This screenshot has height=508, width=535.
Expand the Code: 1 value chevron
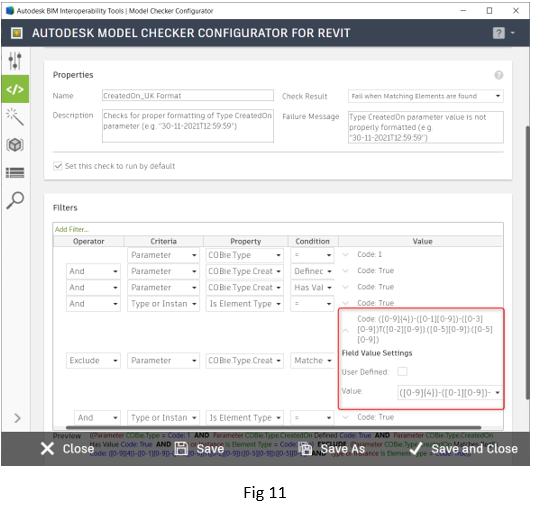click(x=345, y=255)
